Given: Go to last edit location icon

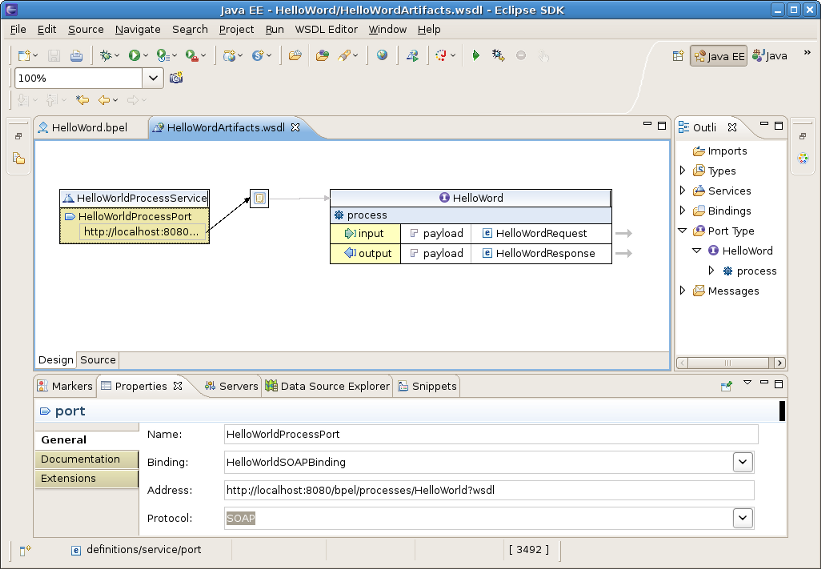Looking at the screenshot, I should coord(82,99).
